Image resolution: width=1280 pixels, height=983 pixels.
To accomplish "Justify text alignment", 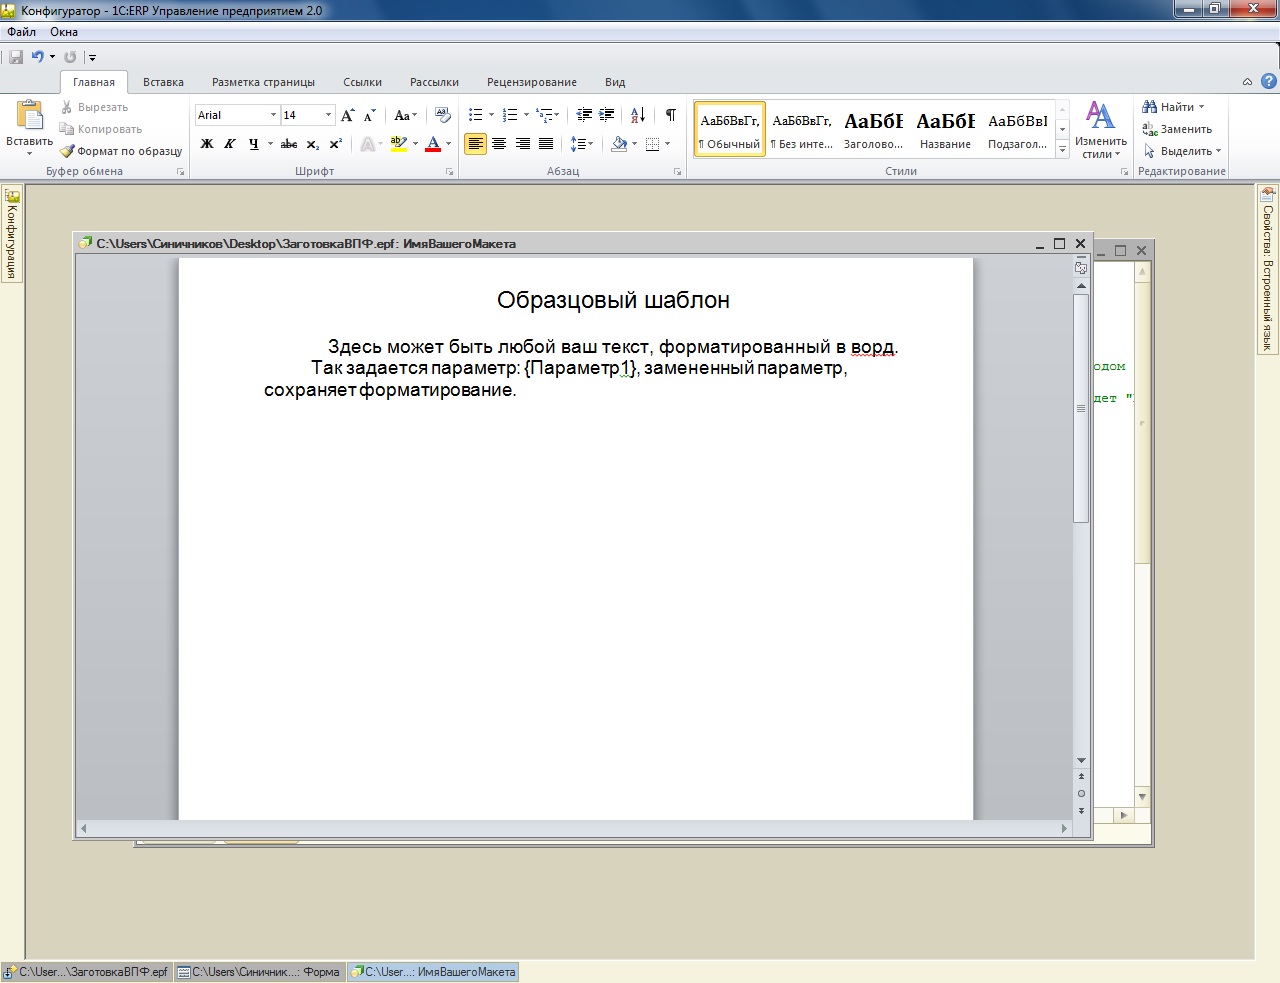I will 546,144.
